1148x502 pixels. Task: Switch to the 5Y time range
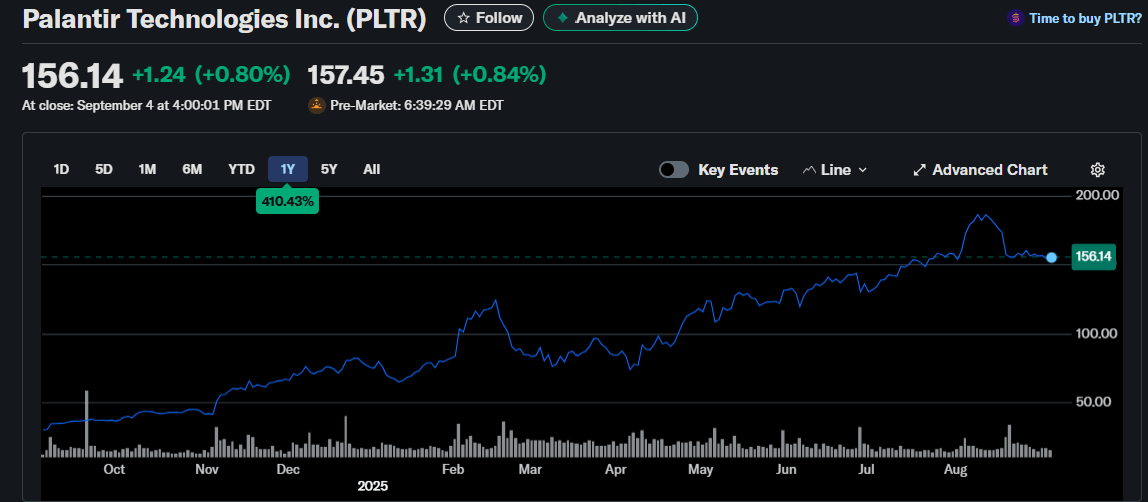329,170
